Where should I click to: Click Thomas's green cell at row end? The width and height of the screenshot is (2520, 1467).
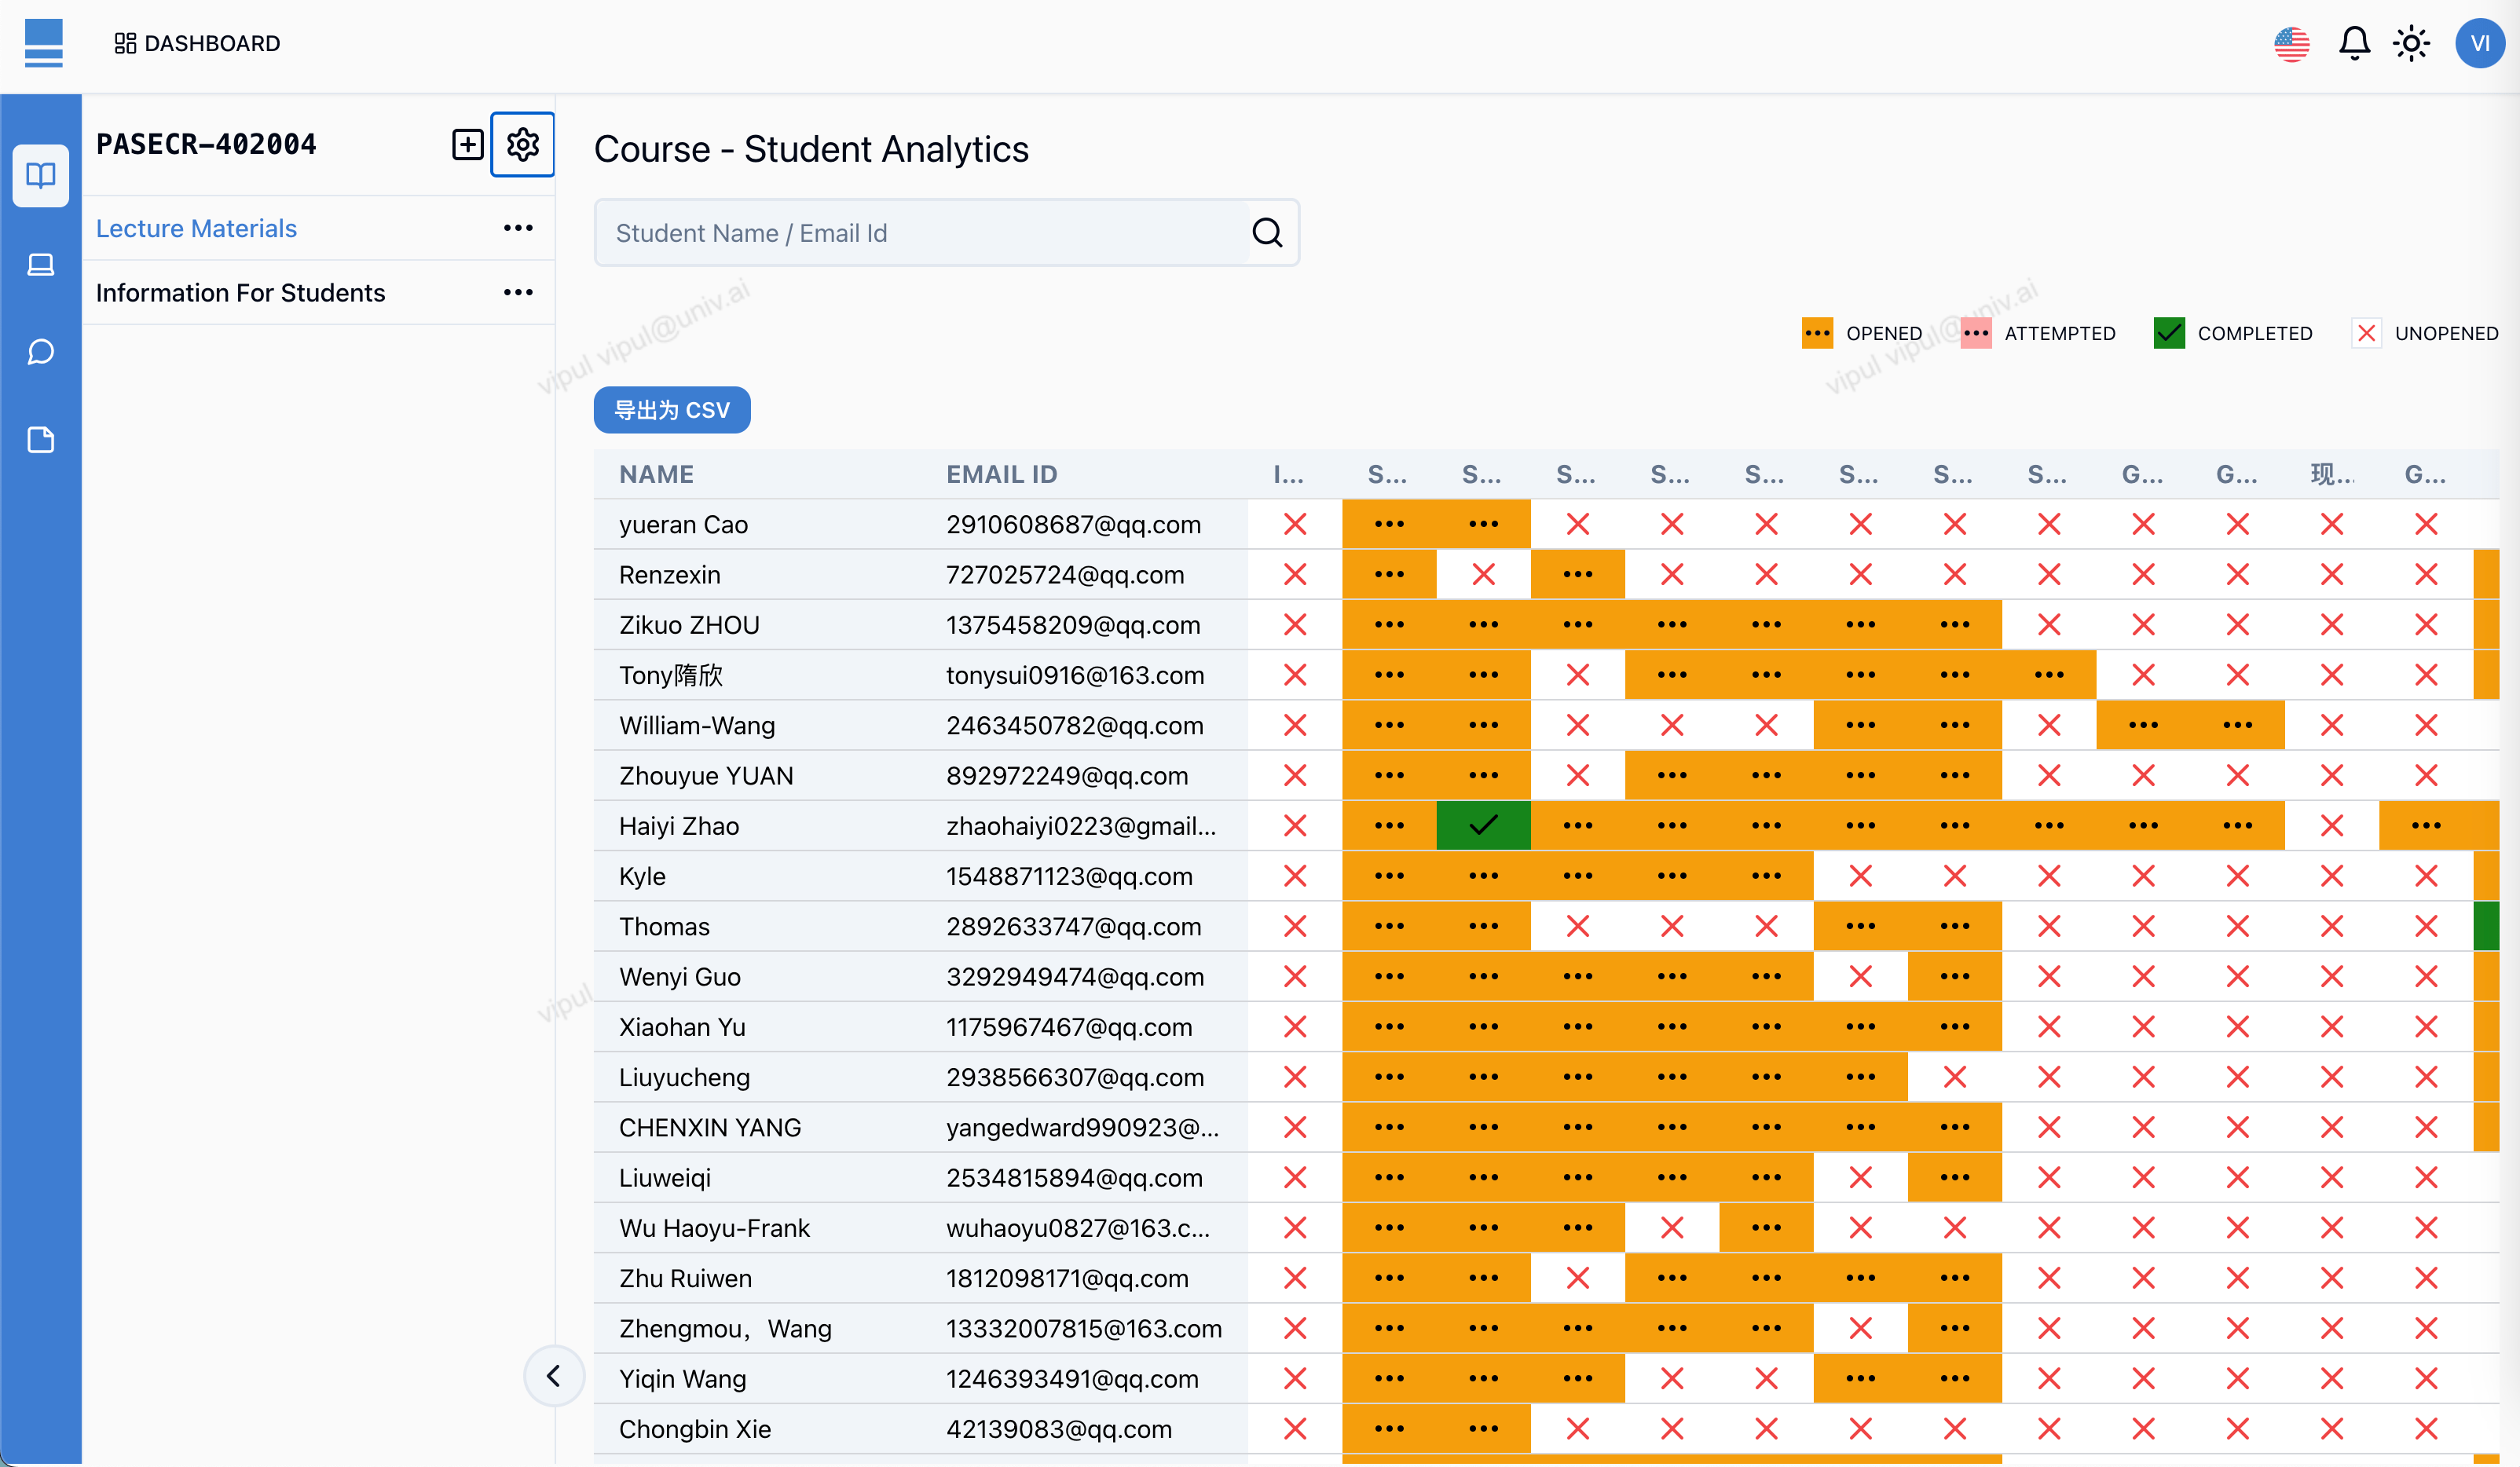click(2486, 926)
